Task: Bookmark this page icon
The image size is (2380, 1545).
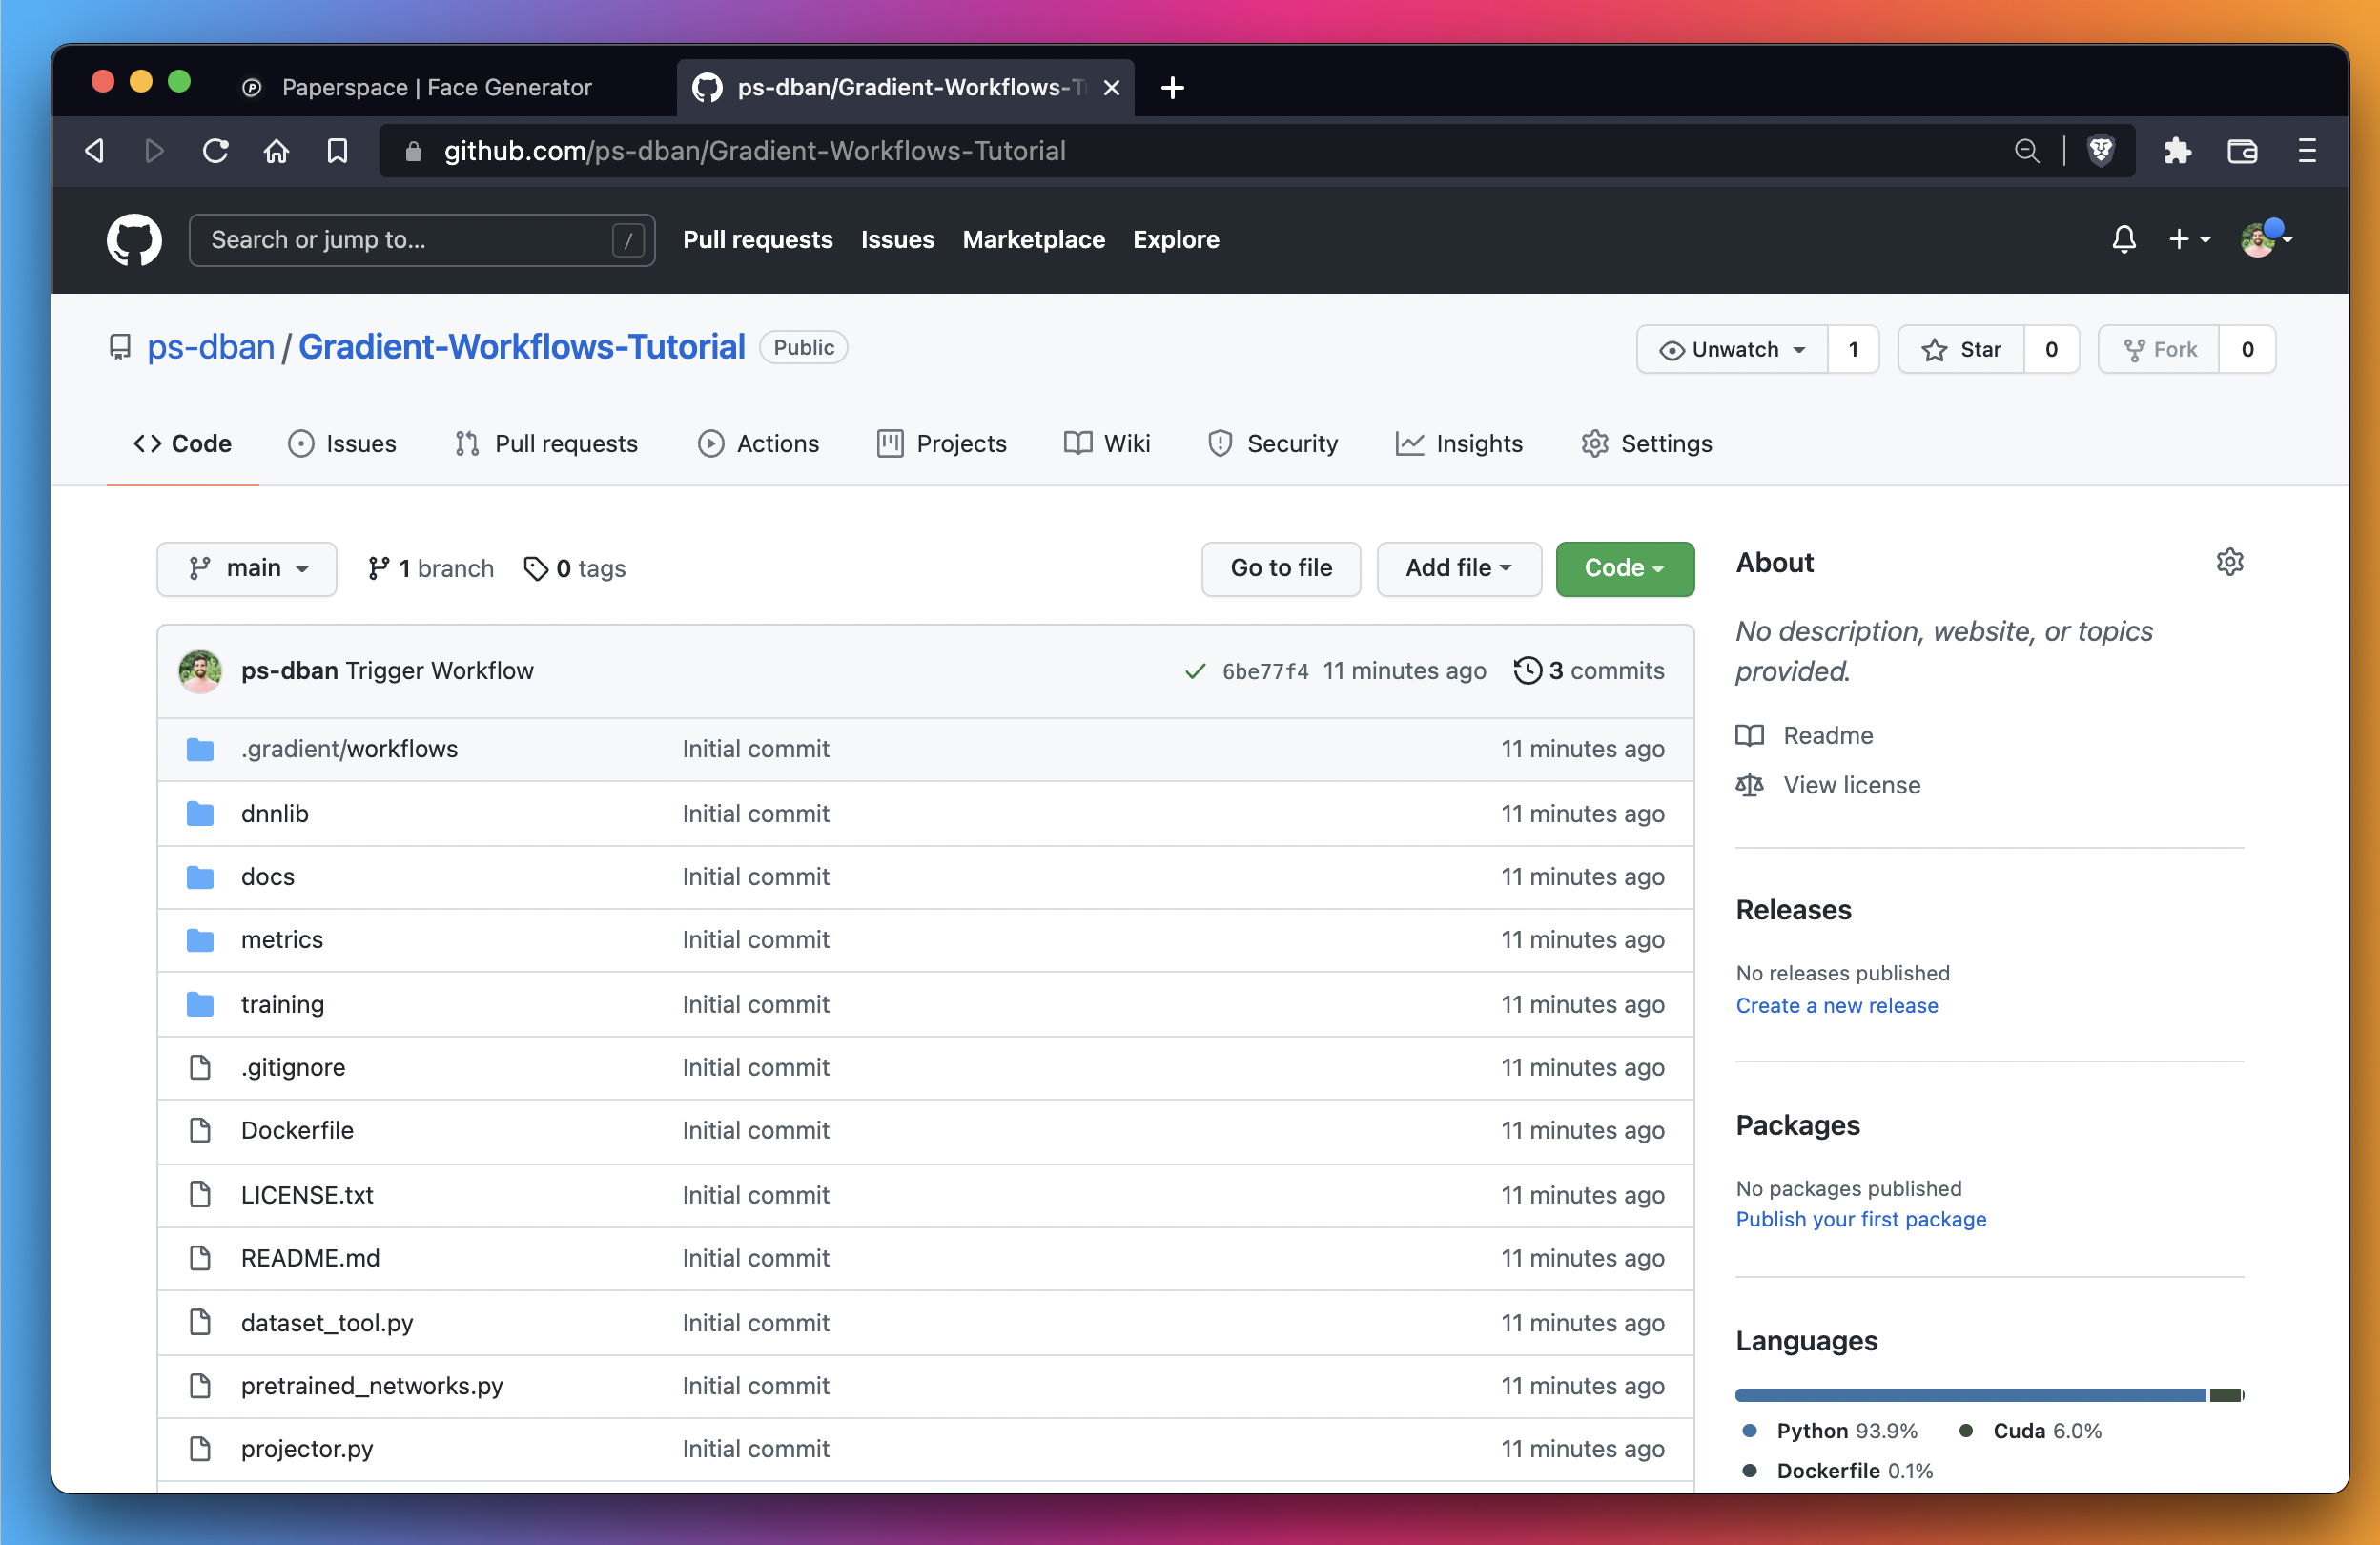Action: pos(338,151)
